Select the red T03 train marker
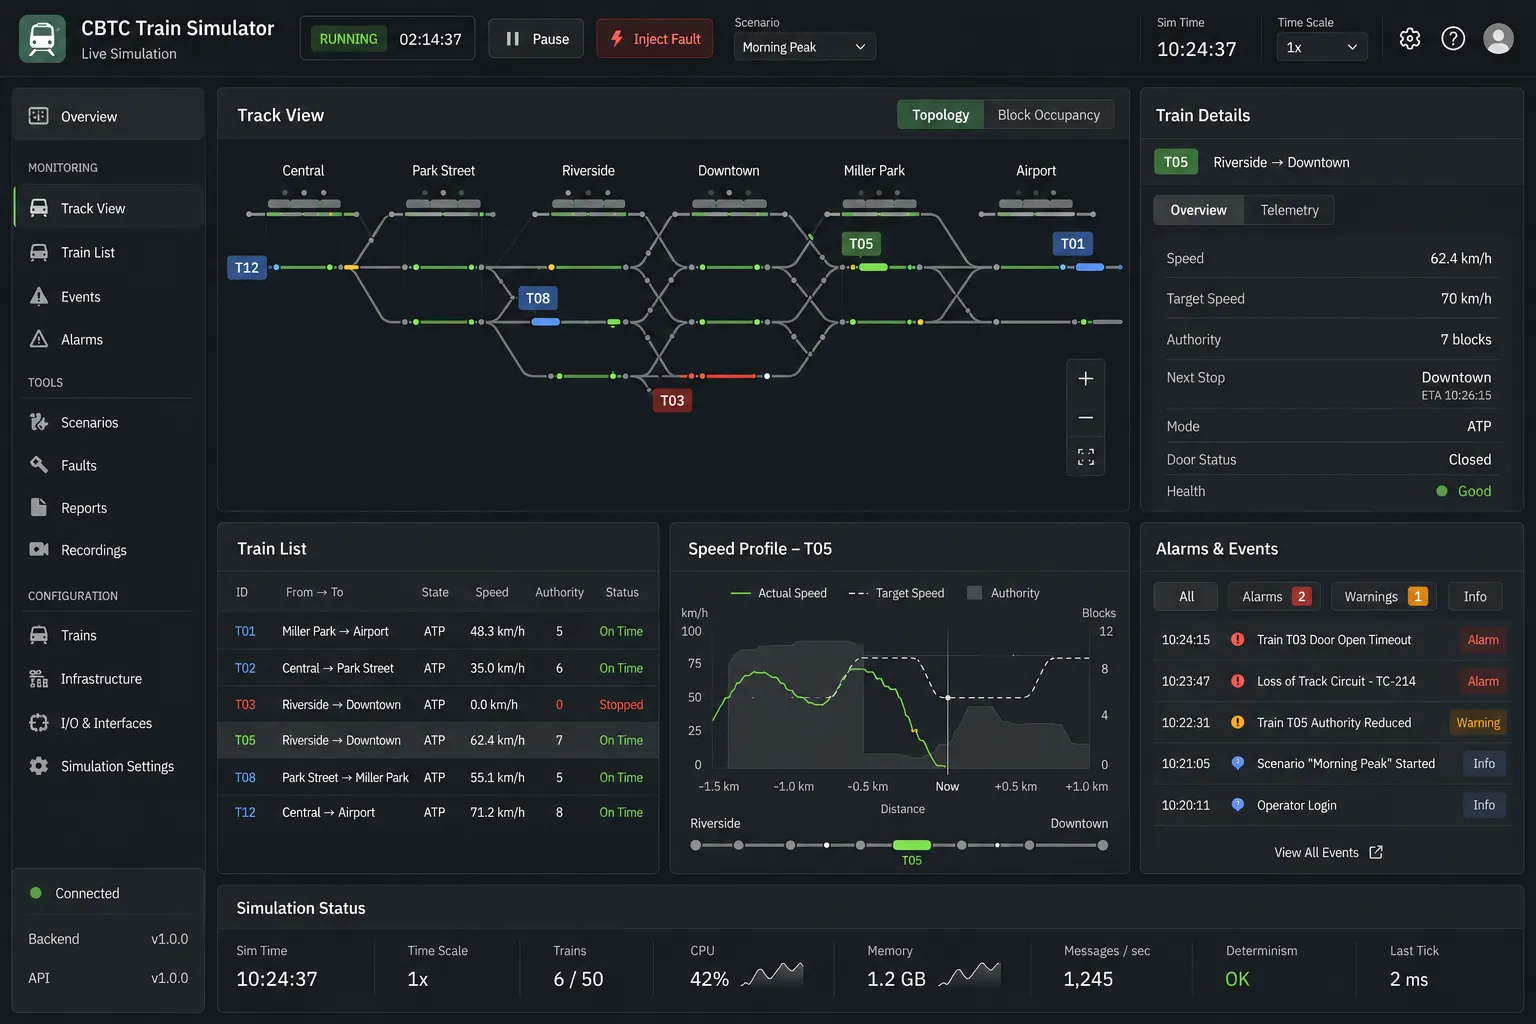 672,400
